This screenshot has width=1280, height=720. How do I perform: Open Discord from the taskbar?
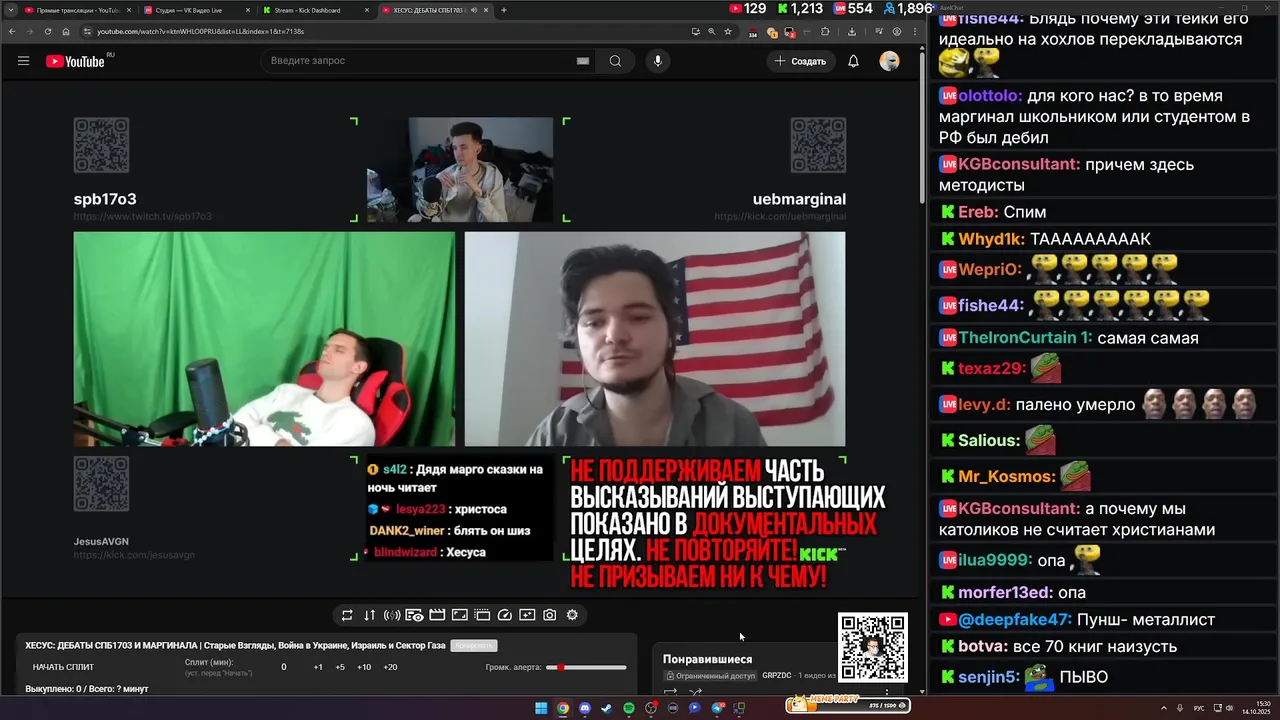tap(585, 708)
